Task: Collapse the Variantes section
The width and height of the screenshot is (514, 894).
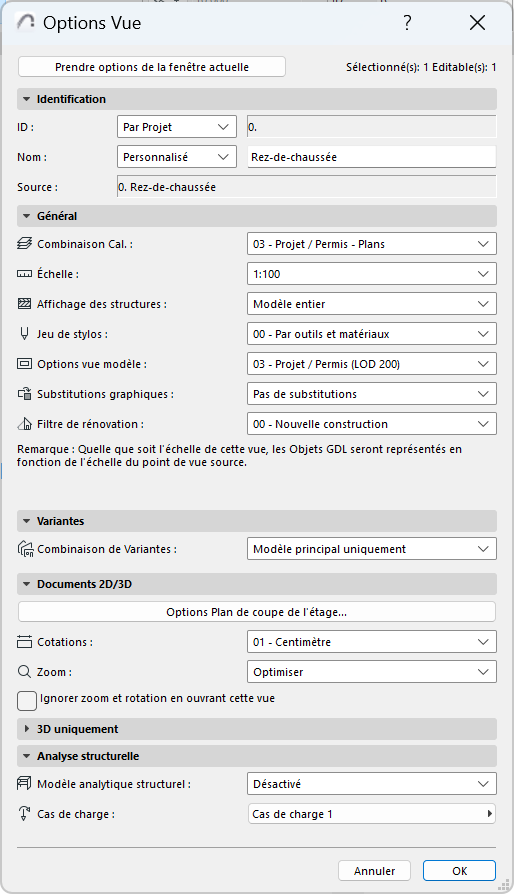Action: [257, 521]
